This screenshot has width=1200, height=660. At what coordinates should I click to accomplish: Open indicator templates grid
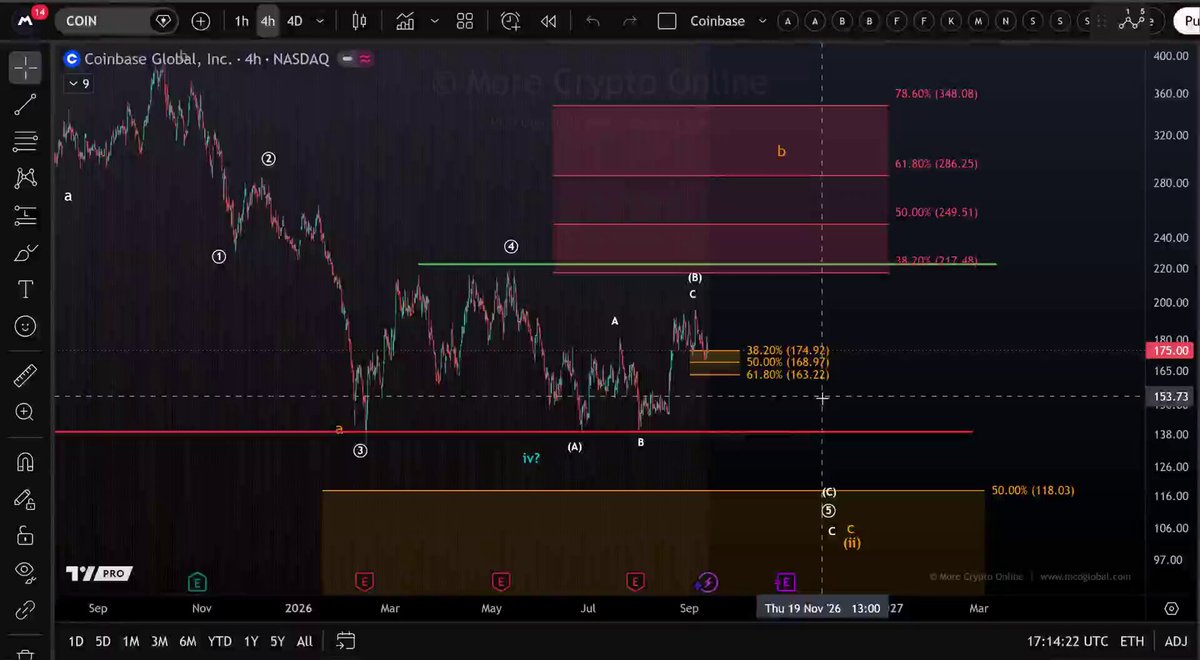coord(465,21)
